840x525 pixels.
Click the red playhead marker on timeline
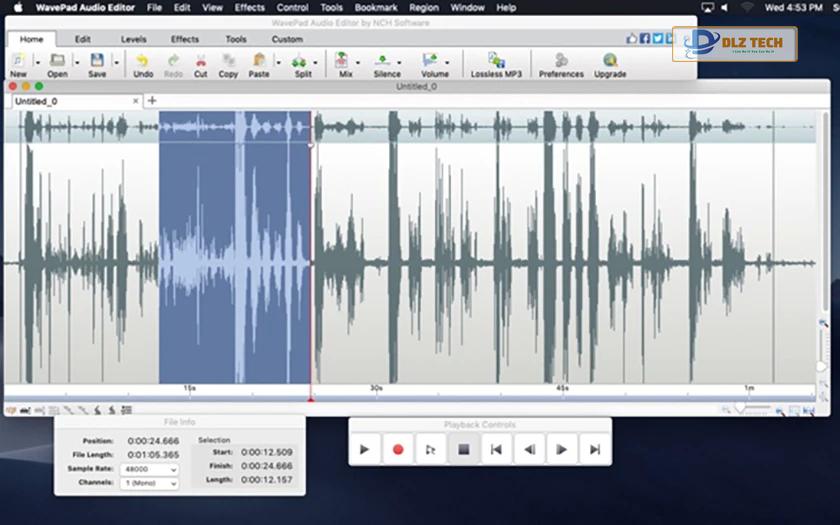pyautogui.click(x=311, y=399)
